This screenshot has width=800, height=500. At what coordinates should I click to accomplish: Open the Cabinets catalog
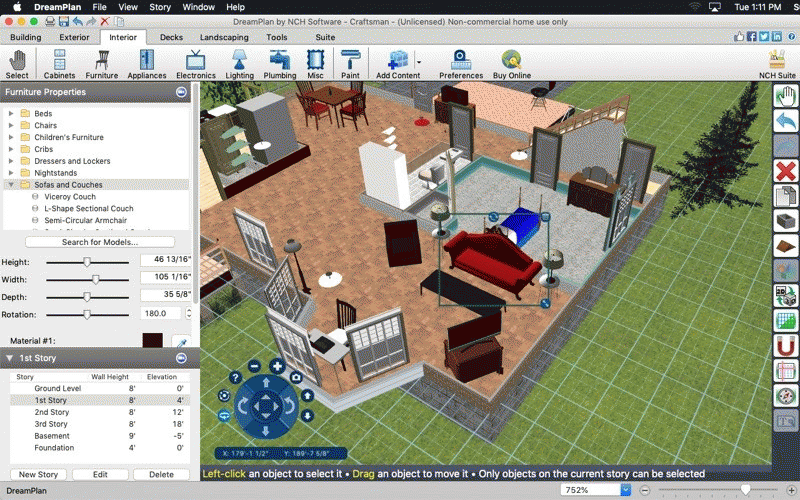tap(59, 64)
